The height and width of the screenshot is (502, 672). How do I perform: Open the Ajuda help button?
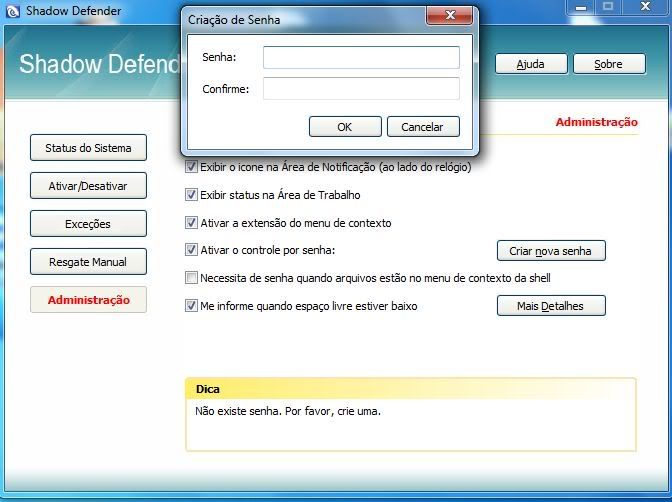click(531, 64)
